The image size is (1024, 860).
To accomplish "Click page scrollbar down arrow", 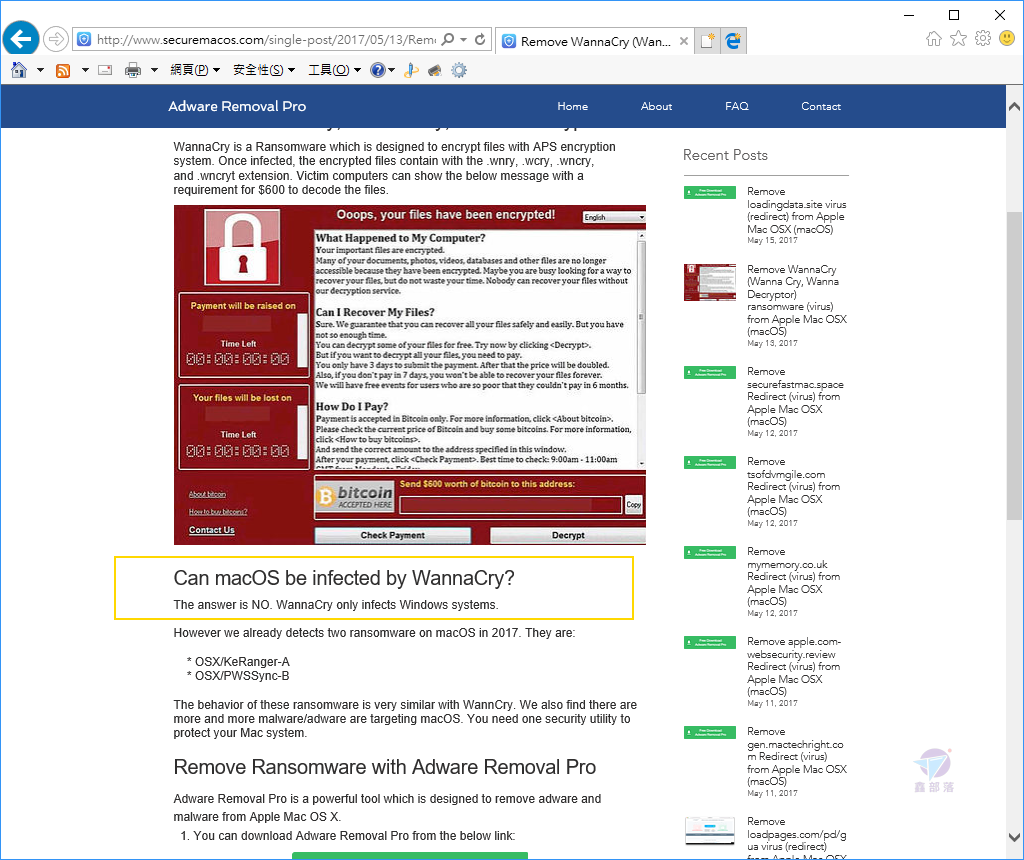I will pyautogui.click(x=1014, y=837).
